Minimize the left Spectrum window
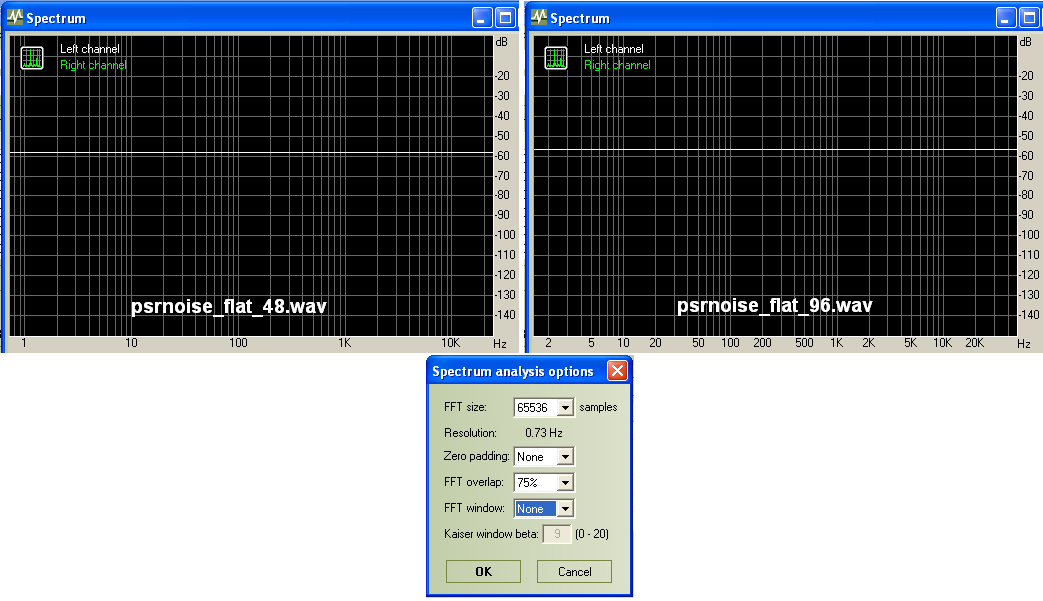 pyautogui.click(x=482, y=18)
